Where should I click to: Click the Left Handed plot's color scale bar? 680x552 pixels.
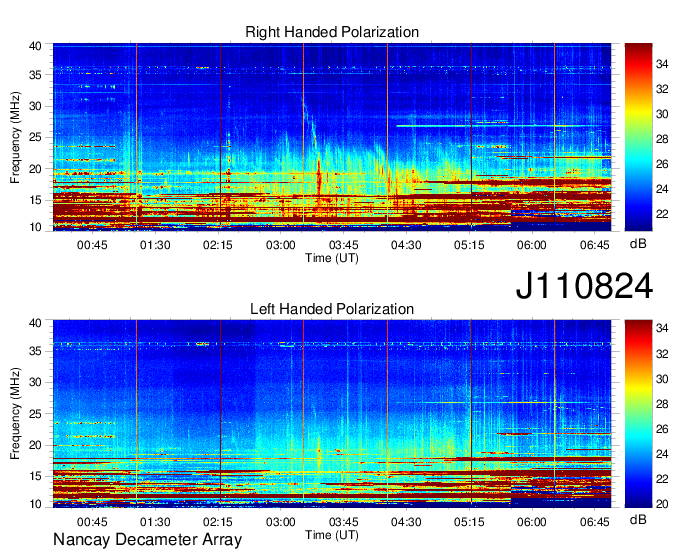tap(638, 414)
